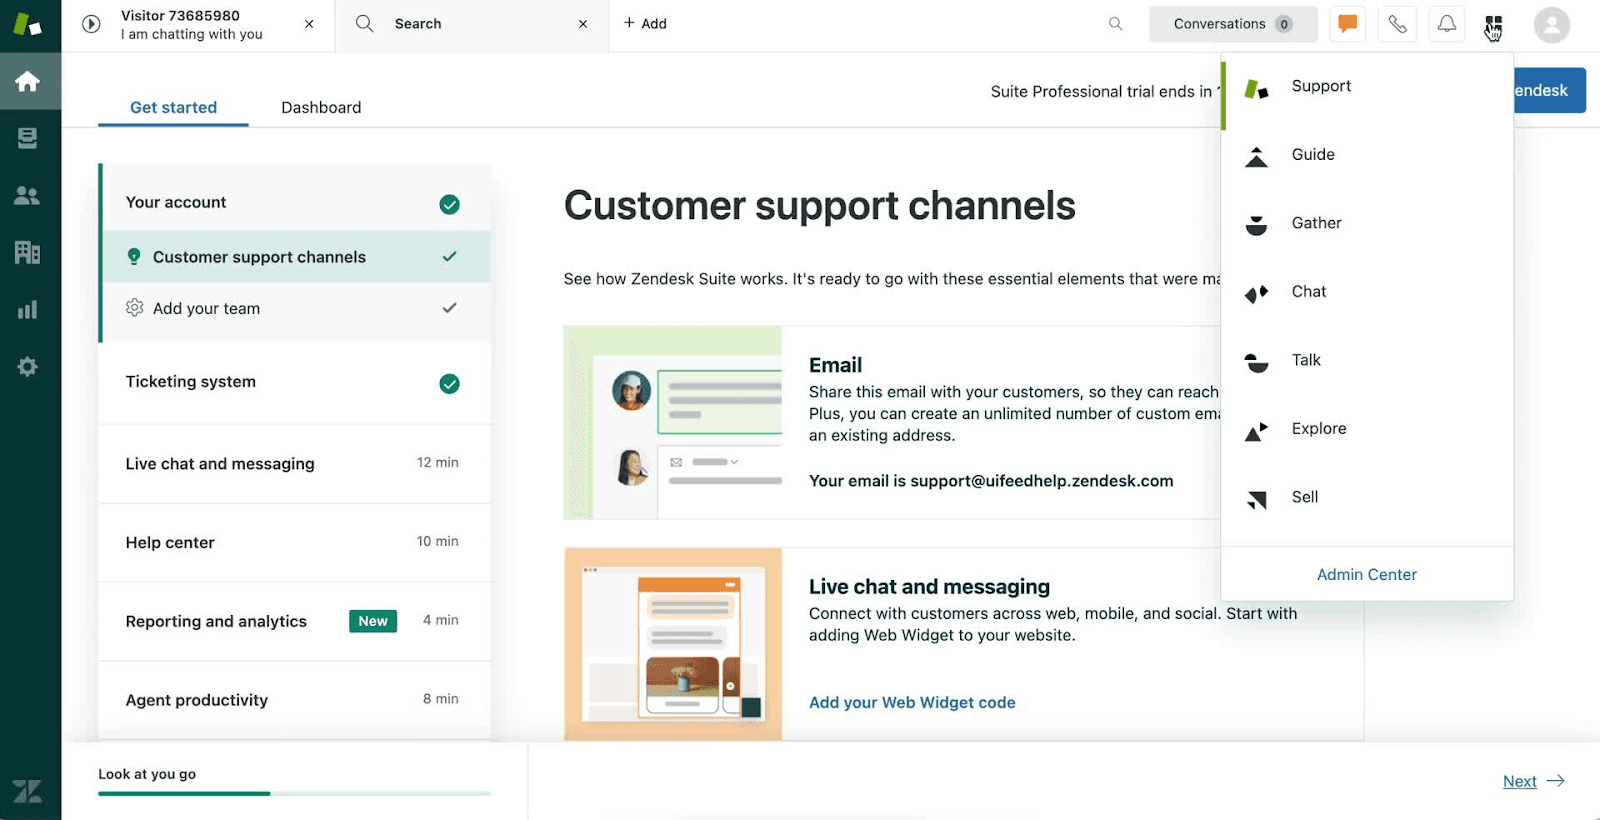Select Customer support channels step
The image size is (1600, 820).
(297, 257)
